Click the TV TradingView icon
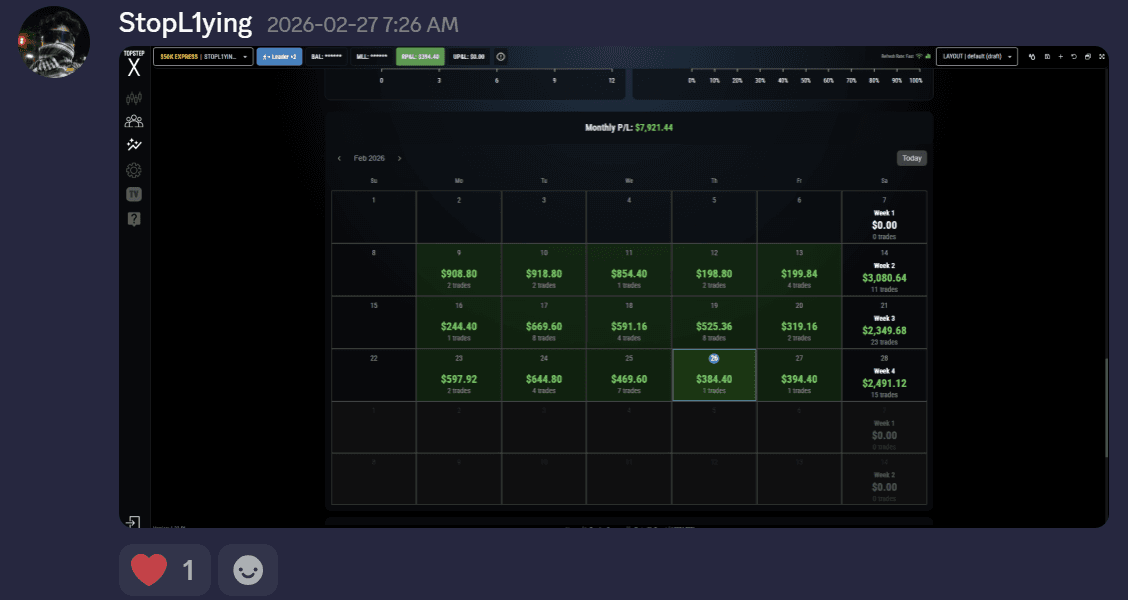The width and height of the screenshot is (1128, 600). (x=134, y=194)
